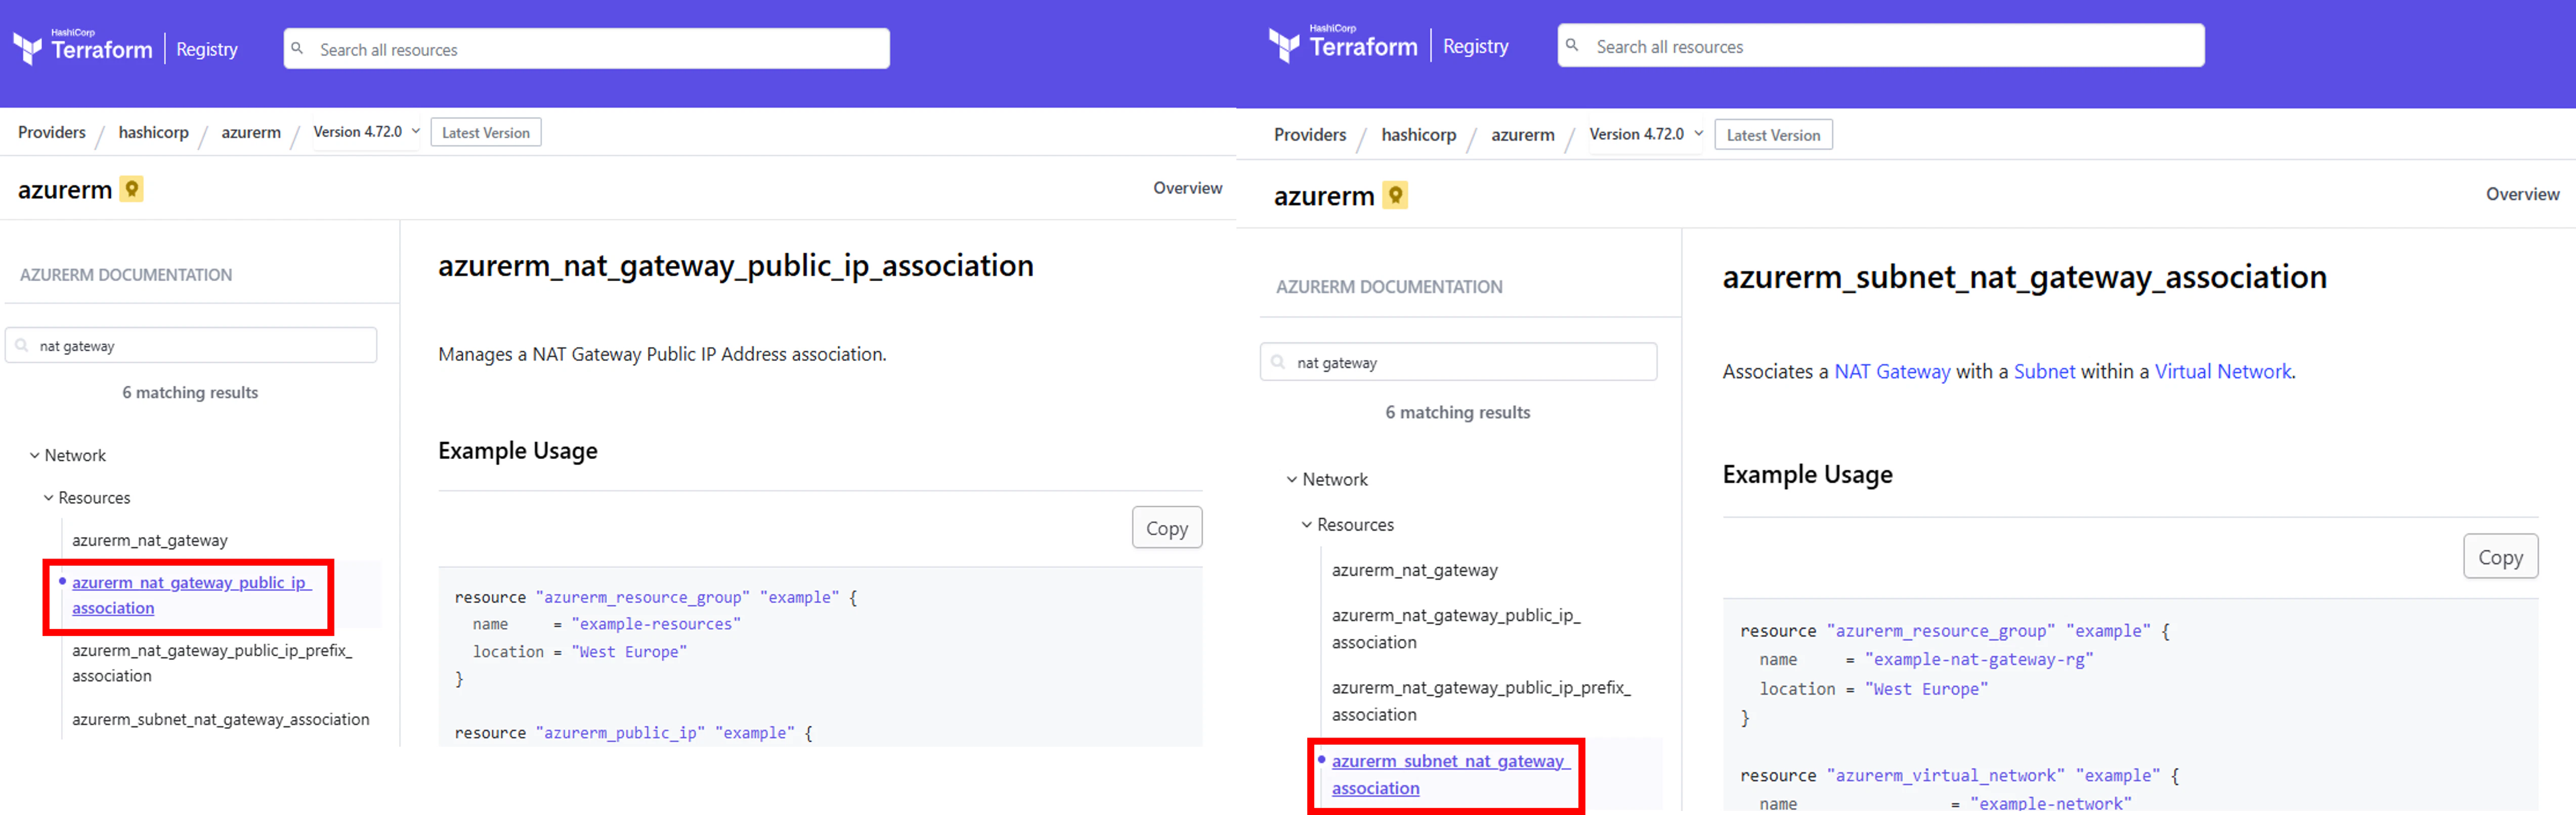Image resolution: width=2576 pixels, height=815 pixels.
Task: Go to azurerm breadcrumb in right window
Action: point(1522,134)
